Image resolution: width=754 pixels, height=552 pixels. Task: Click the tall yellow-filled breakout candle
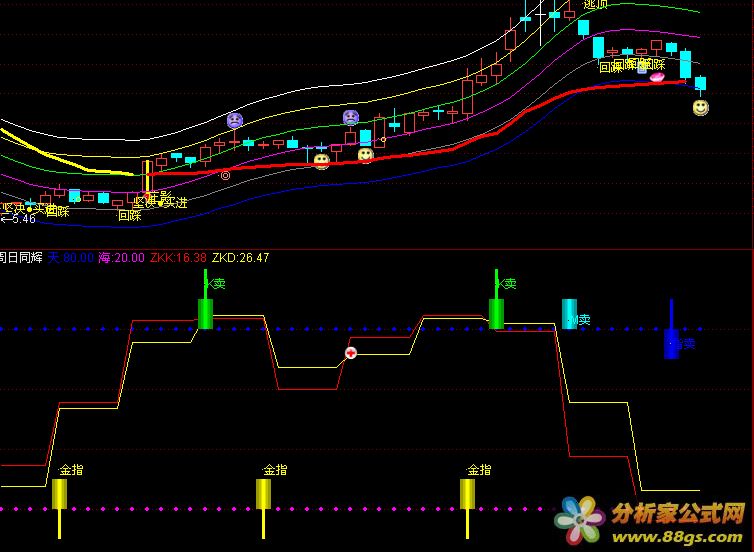pos(147,177)
